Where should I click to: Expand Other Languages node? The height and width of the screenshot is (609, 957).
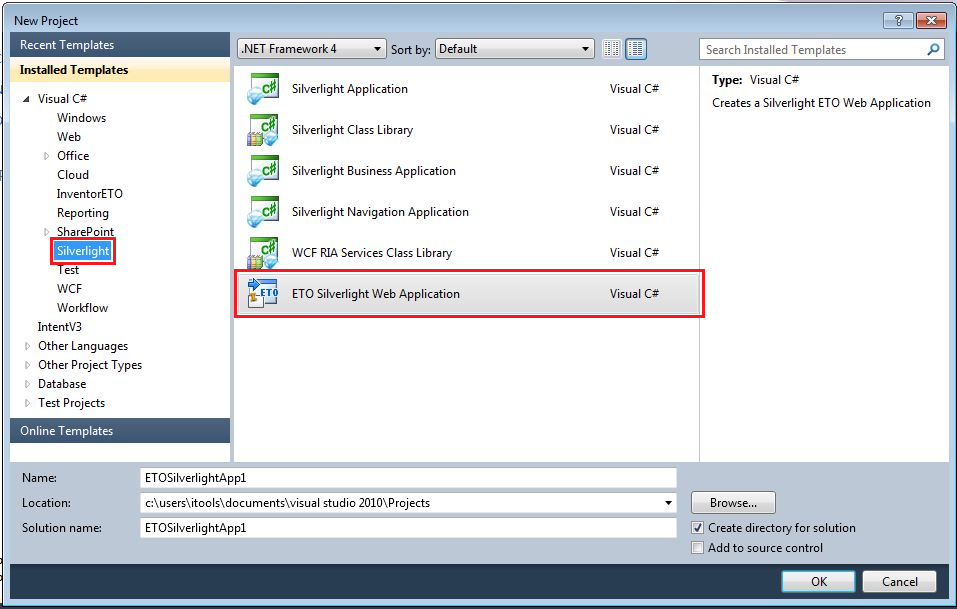[x=27, y=346]
